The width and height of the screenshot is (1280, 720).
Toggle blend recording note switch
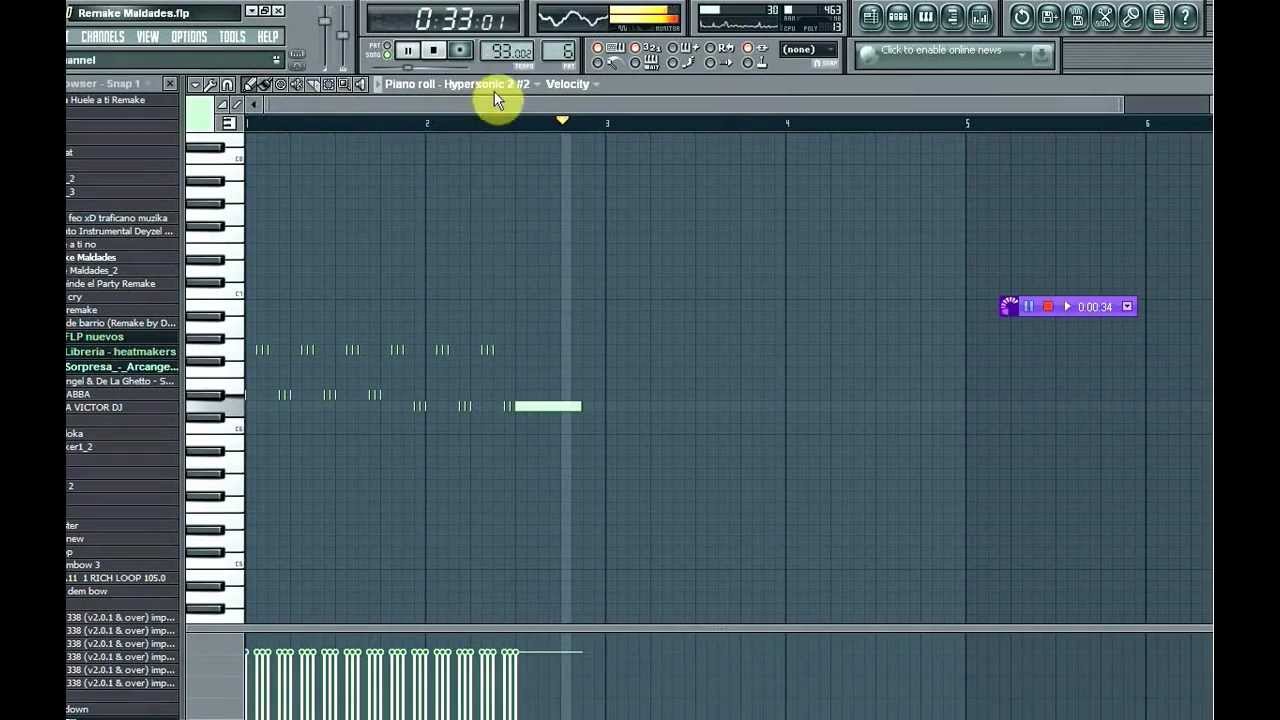[672, 48]
